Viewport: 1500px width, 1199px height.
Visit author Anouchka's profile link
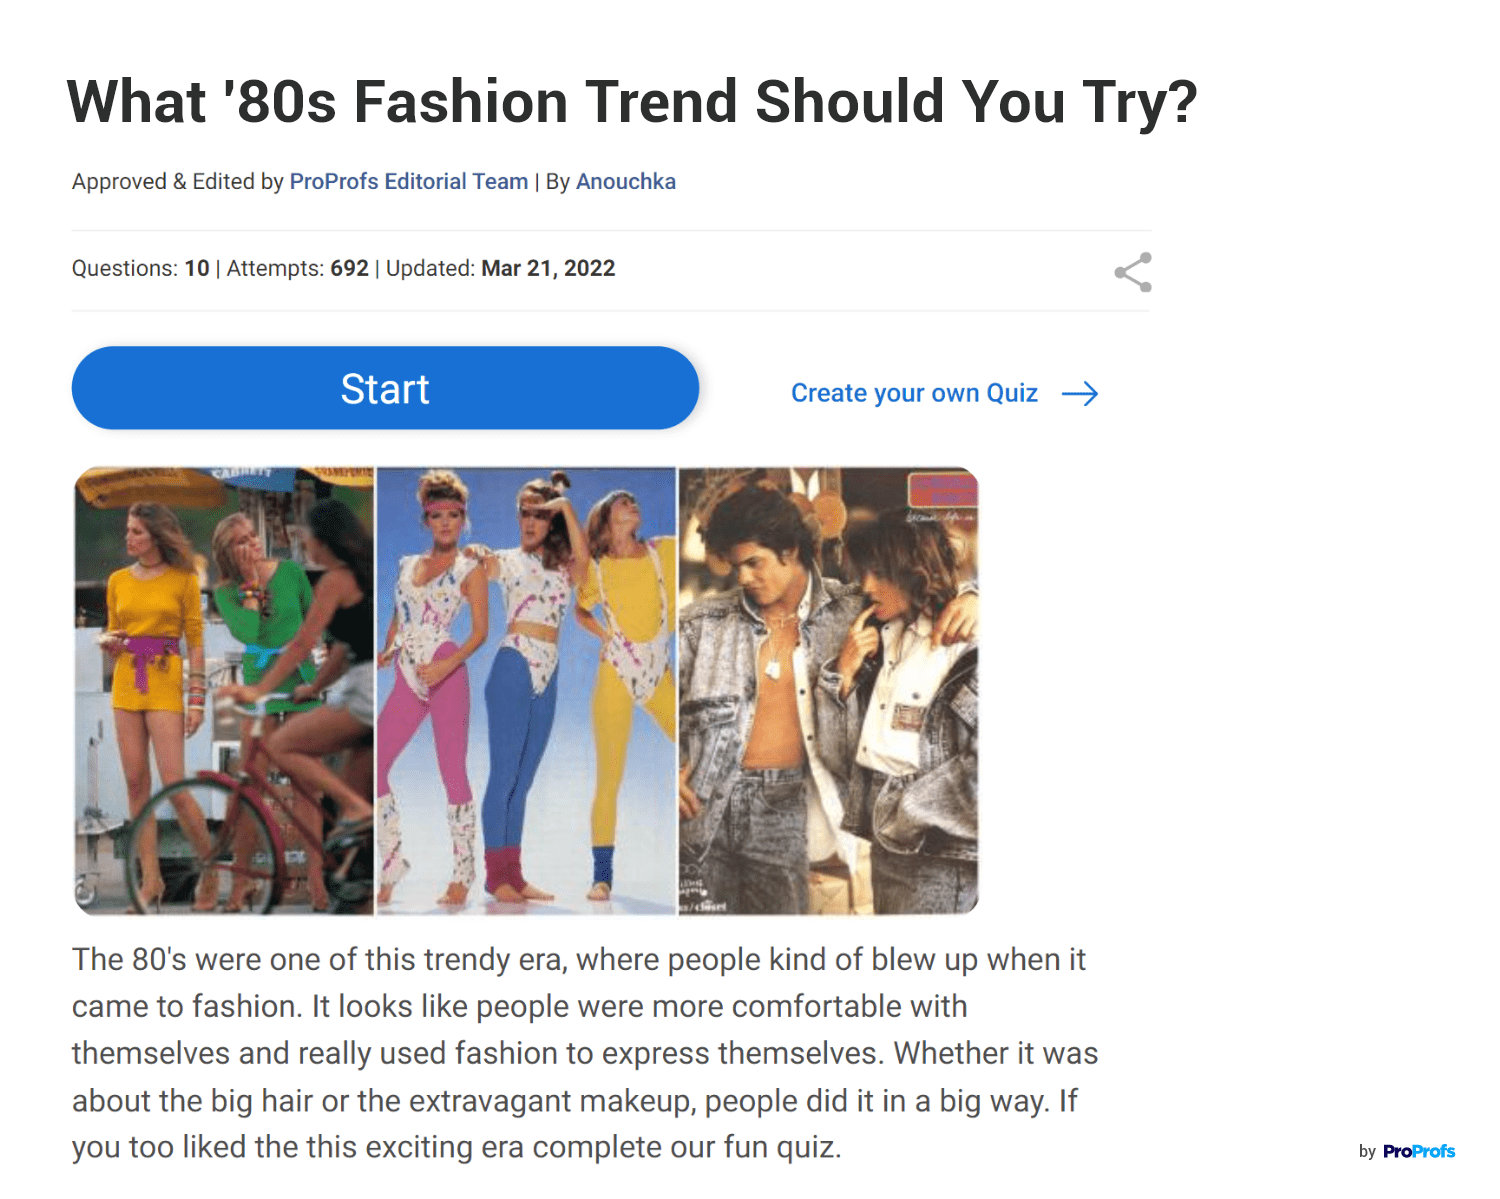tap(625, 181)
